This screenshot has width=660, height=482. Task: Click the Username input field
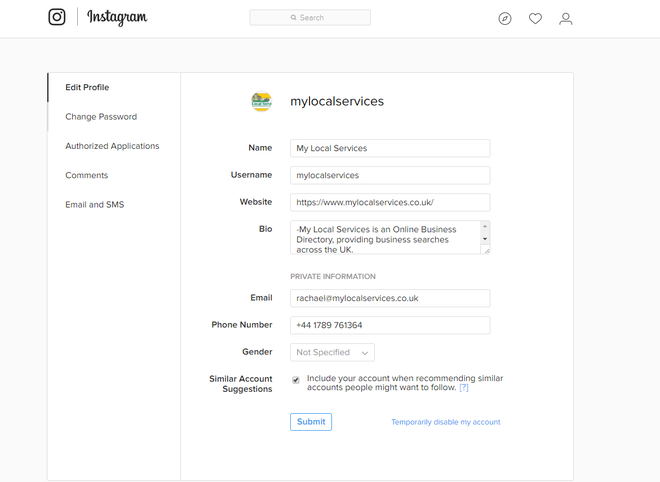[x=390, y=175]
